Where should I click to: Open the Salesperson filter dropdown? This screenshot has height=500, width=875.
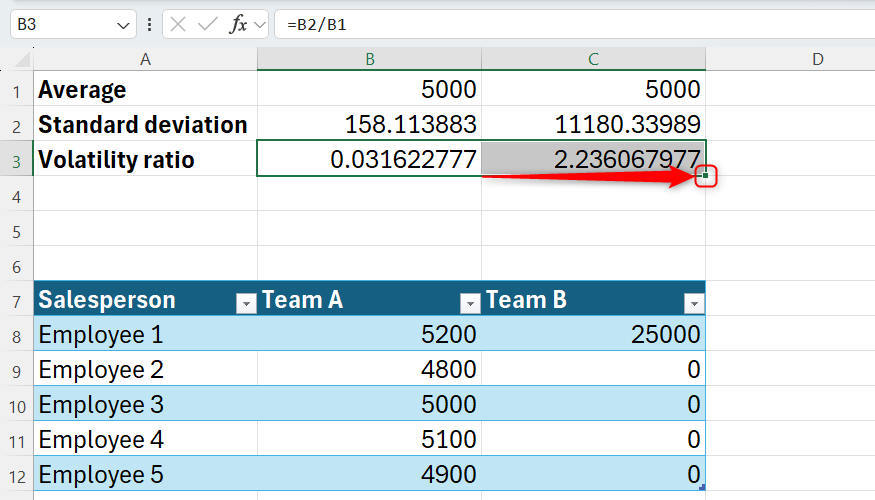[245, 304]
